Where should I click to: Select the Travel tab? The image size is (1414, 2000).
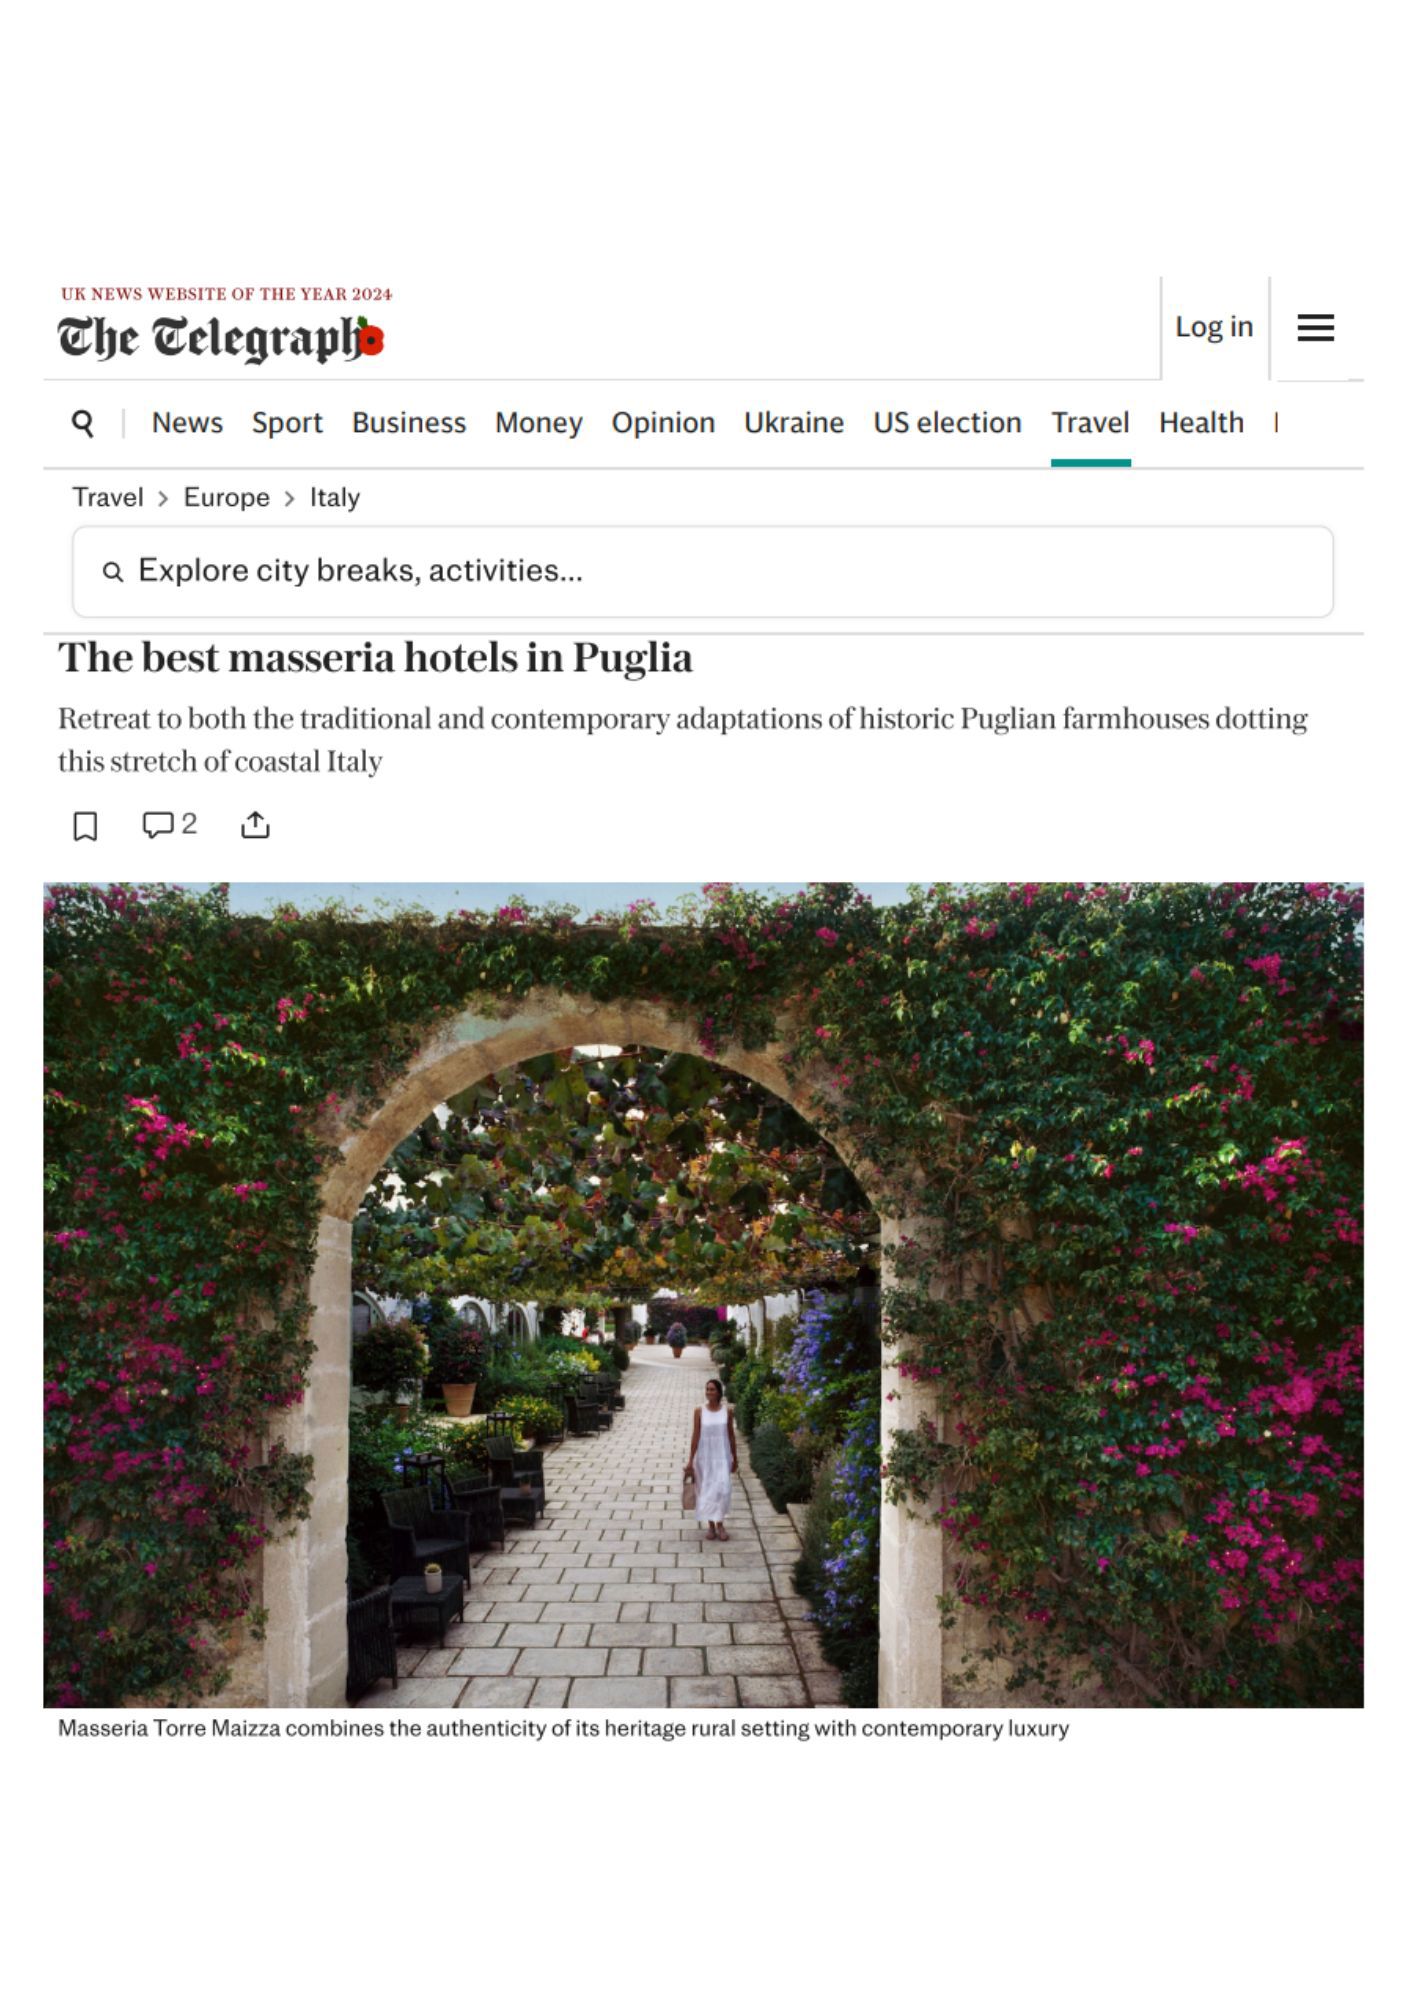[1090, 423]
